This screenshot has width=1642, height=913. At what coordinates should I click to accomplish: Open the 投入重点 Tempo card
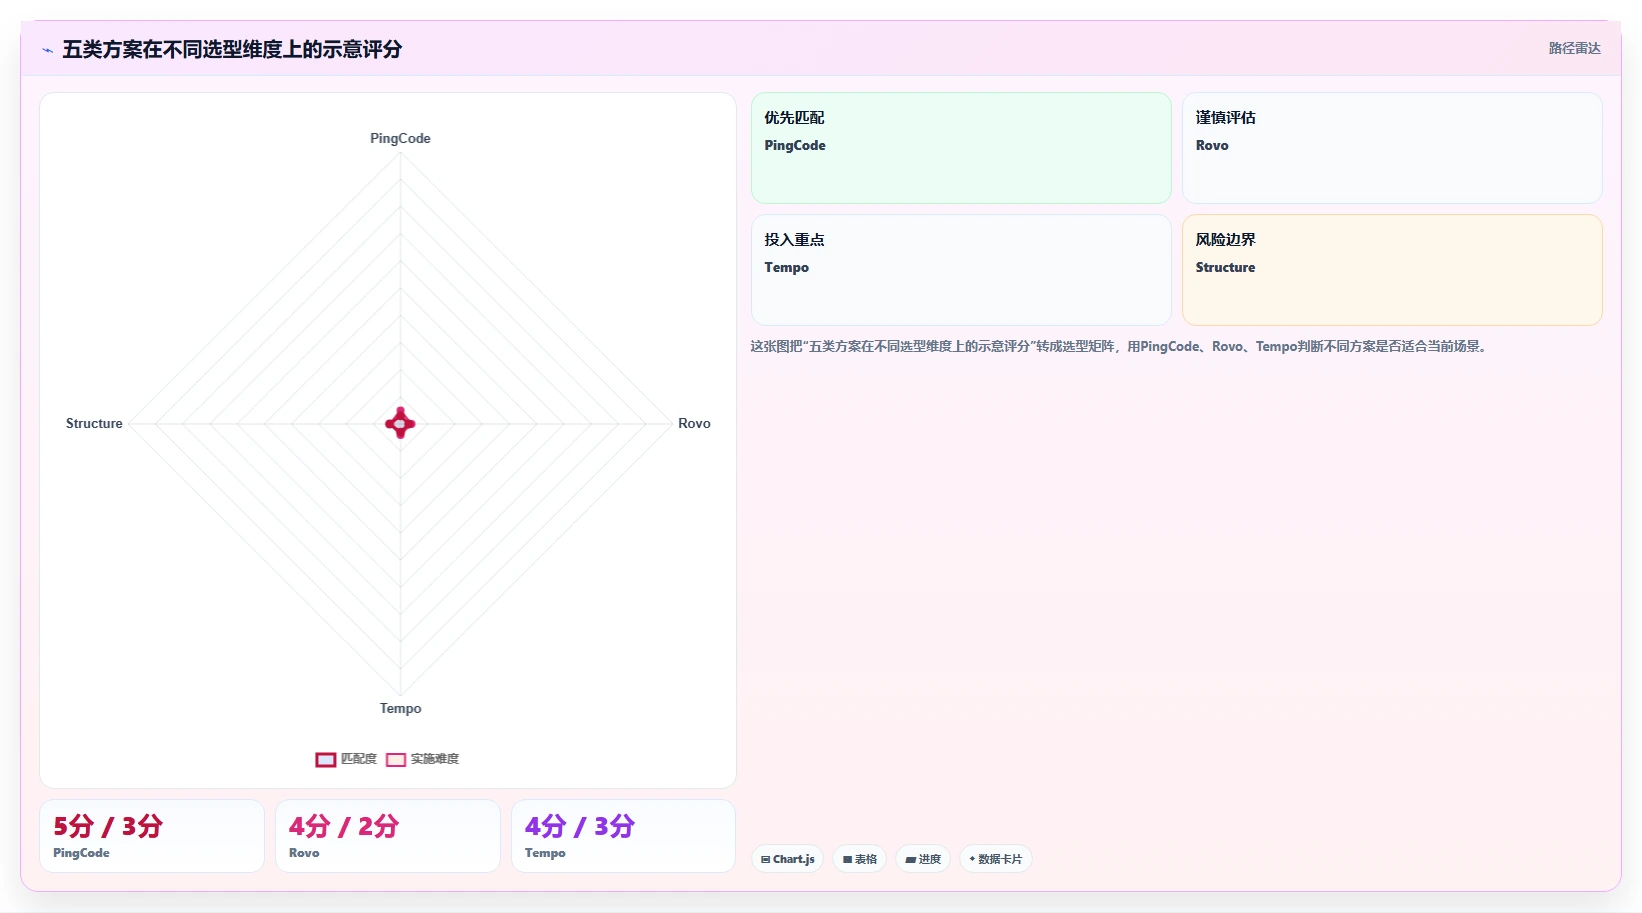click(x=961, y=270)
